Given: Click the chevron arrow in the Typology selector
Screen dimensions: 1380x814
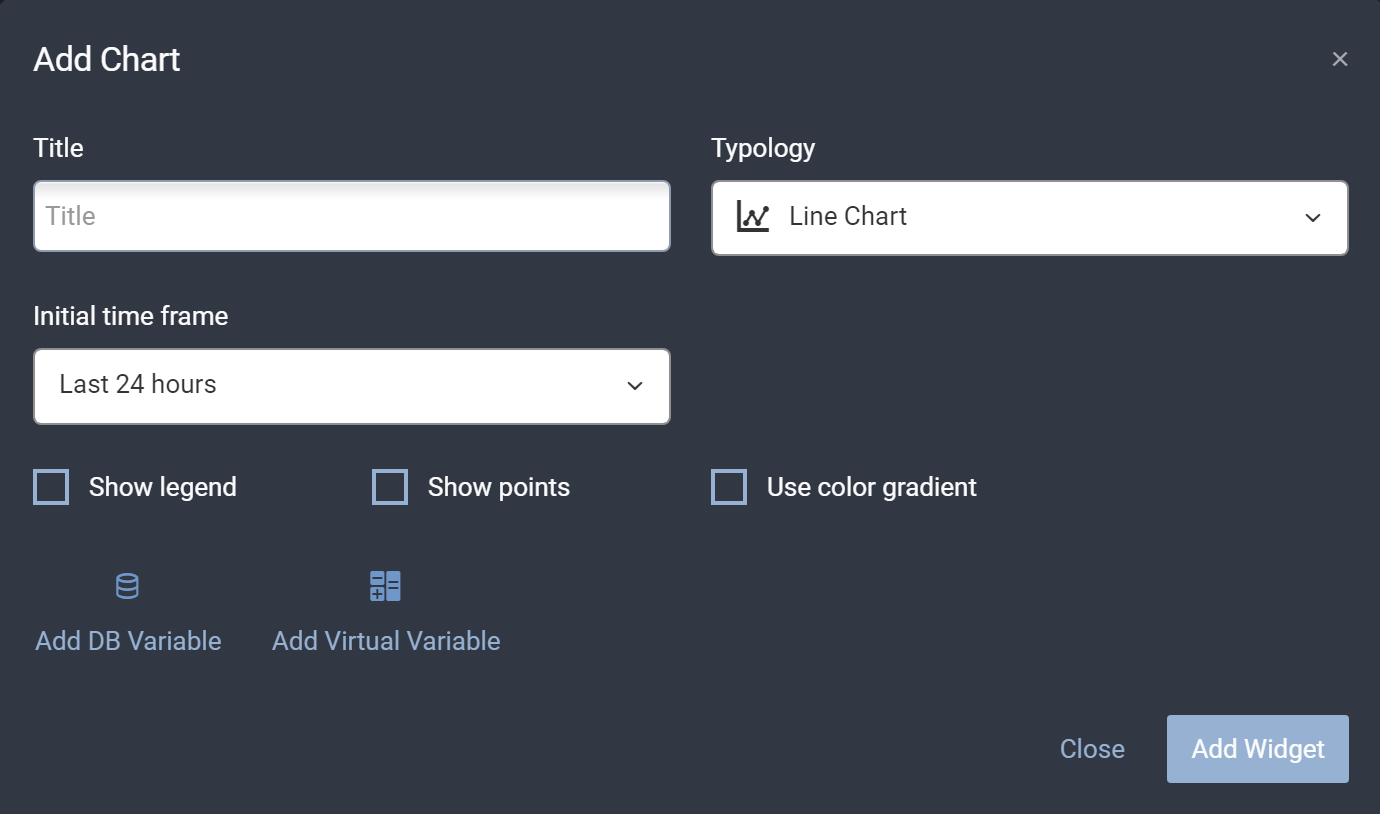Looking at the screenshot, I should pos(1313,218).
